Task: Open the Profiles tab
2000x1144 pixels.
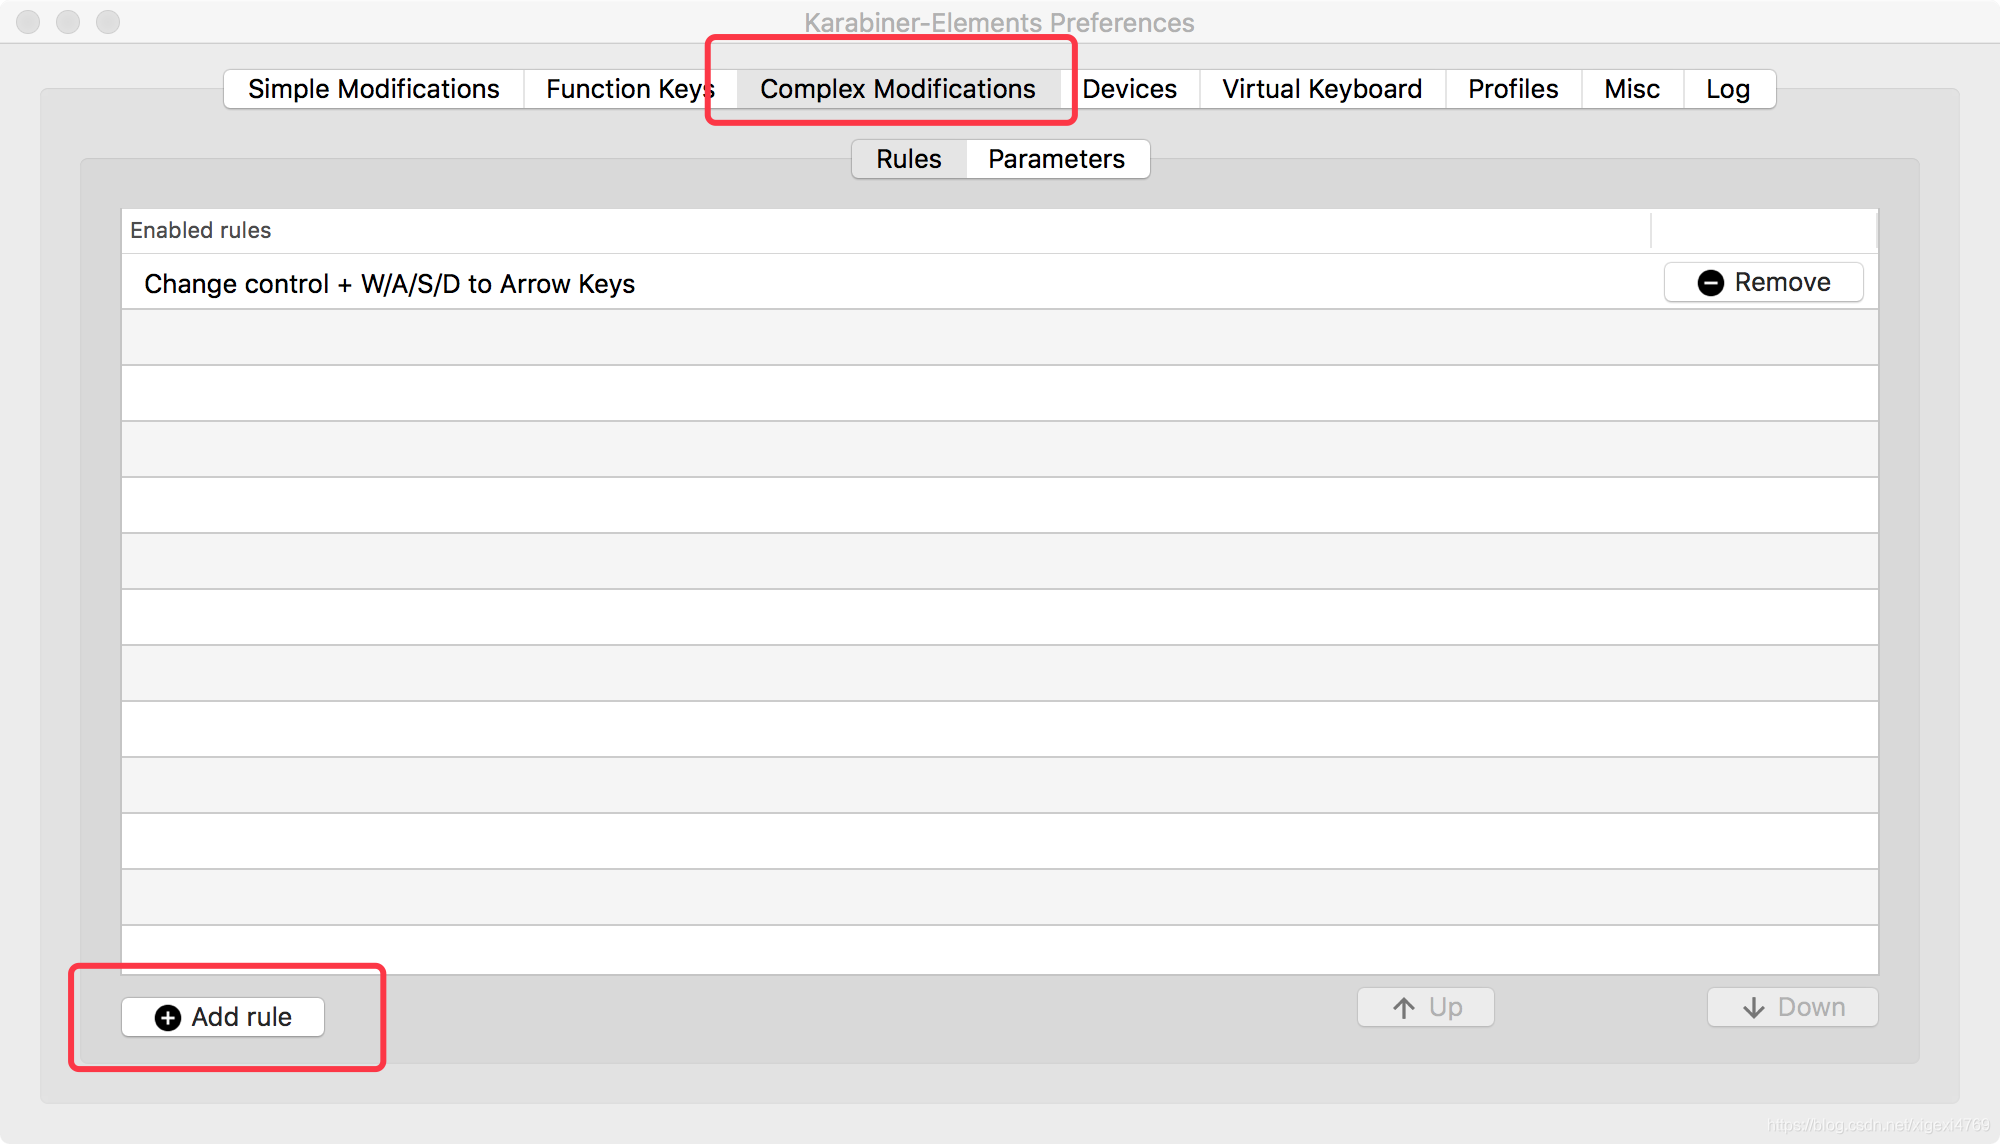Action: click(1513, 89)
